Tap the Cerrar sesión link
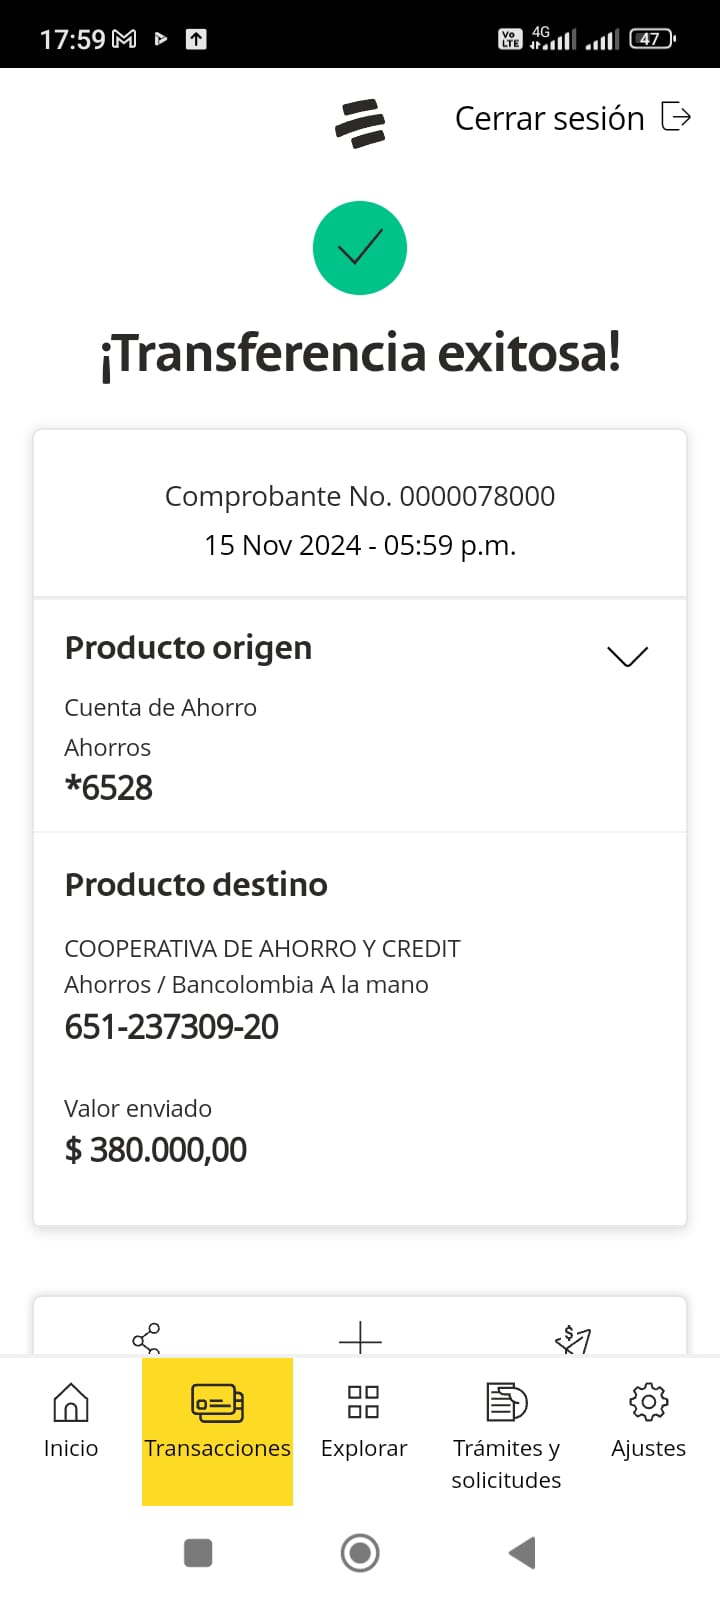The width and height of the screenshot is (720, 1600). coord(549,118)
